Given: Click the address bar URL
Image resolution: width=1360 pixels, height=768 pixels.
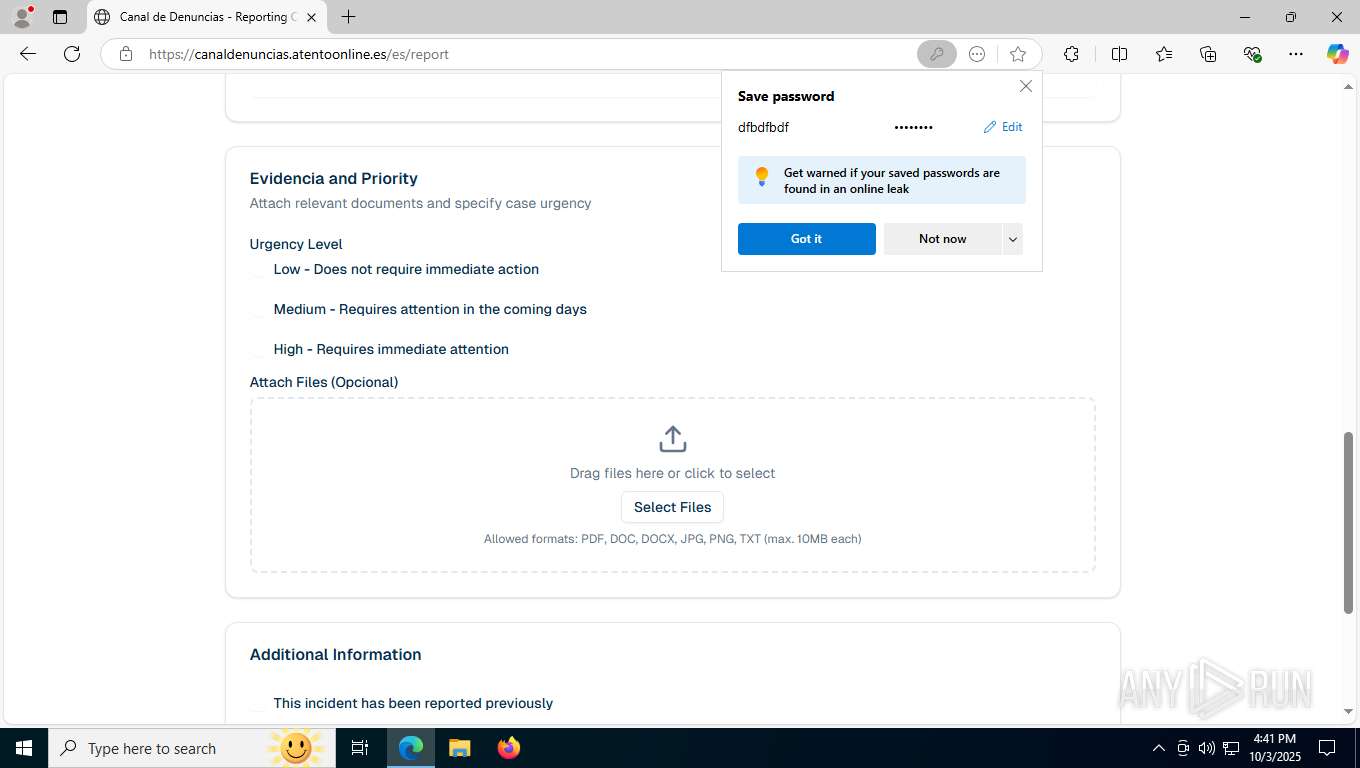Looking at the screenshot, I should tap(299, 54).
